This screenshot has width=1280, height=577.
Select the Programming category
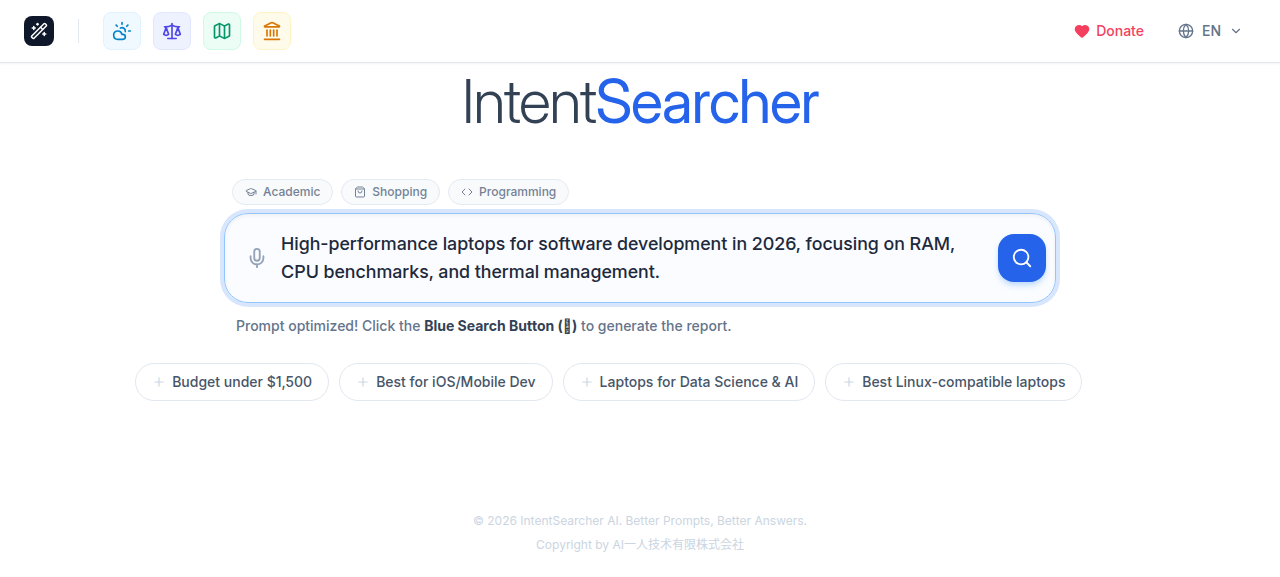[508, 191]
